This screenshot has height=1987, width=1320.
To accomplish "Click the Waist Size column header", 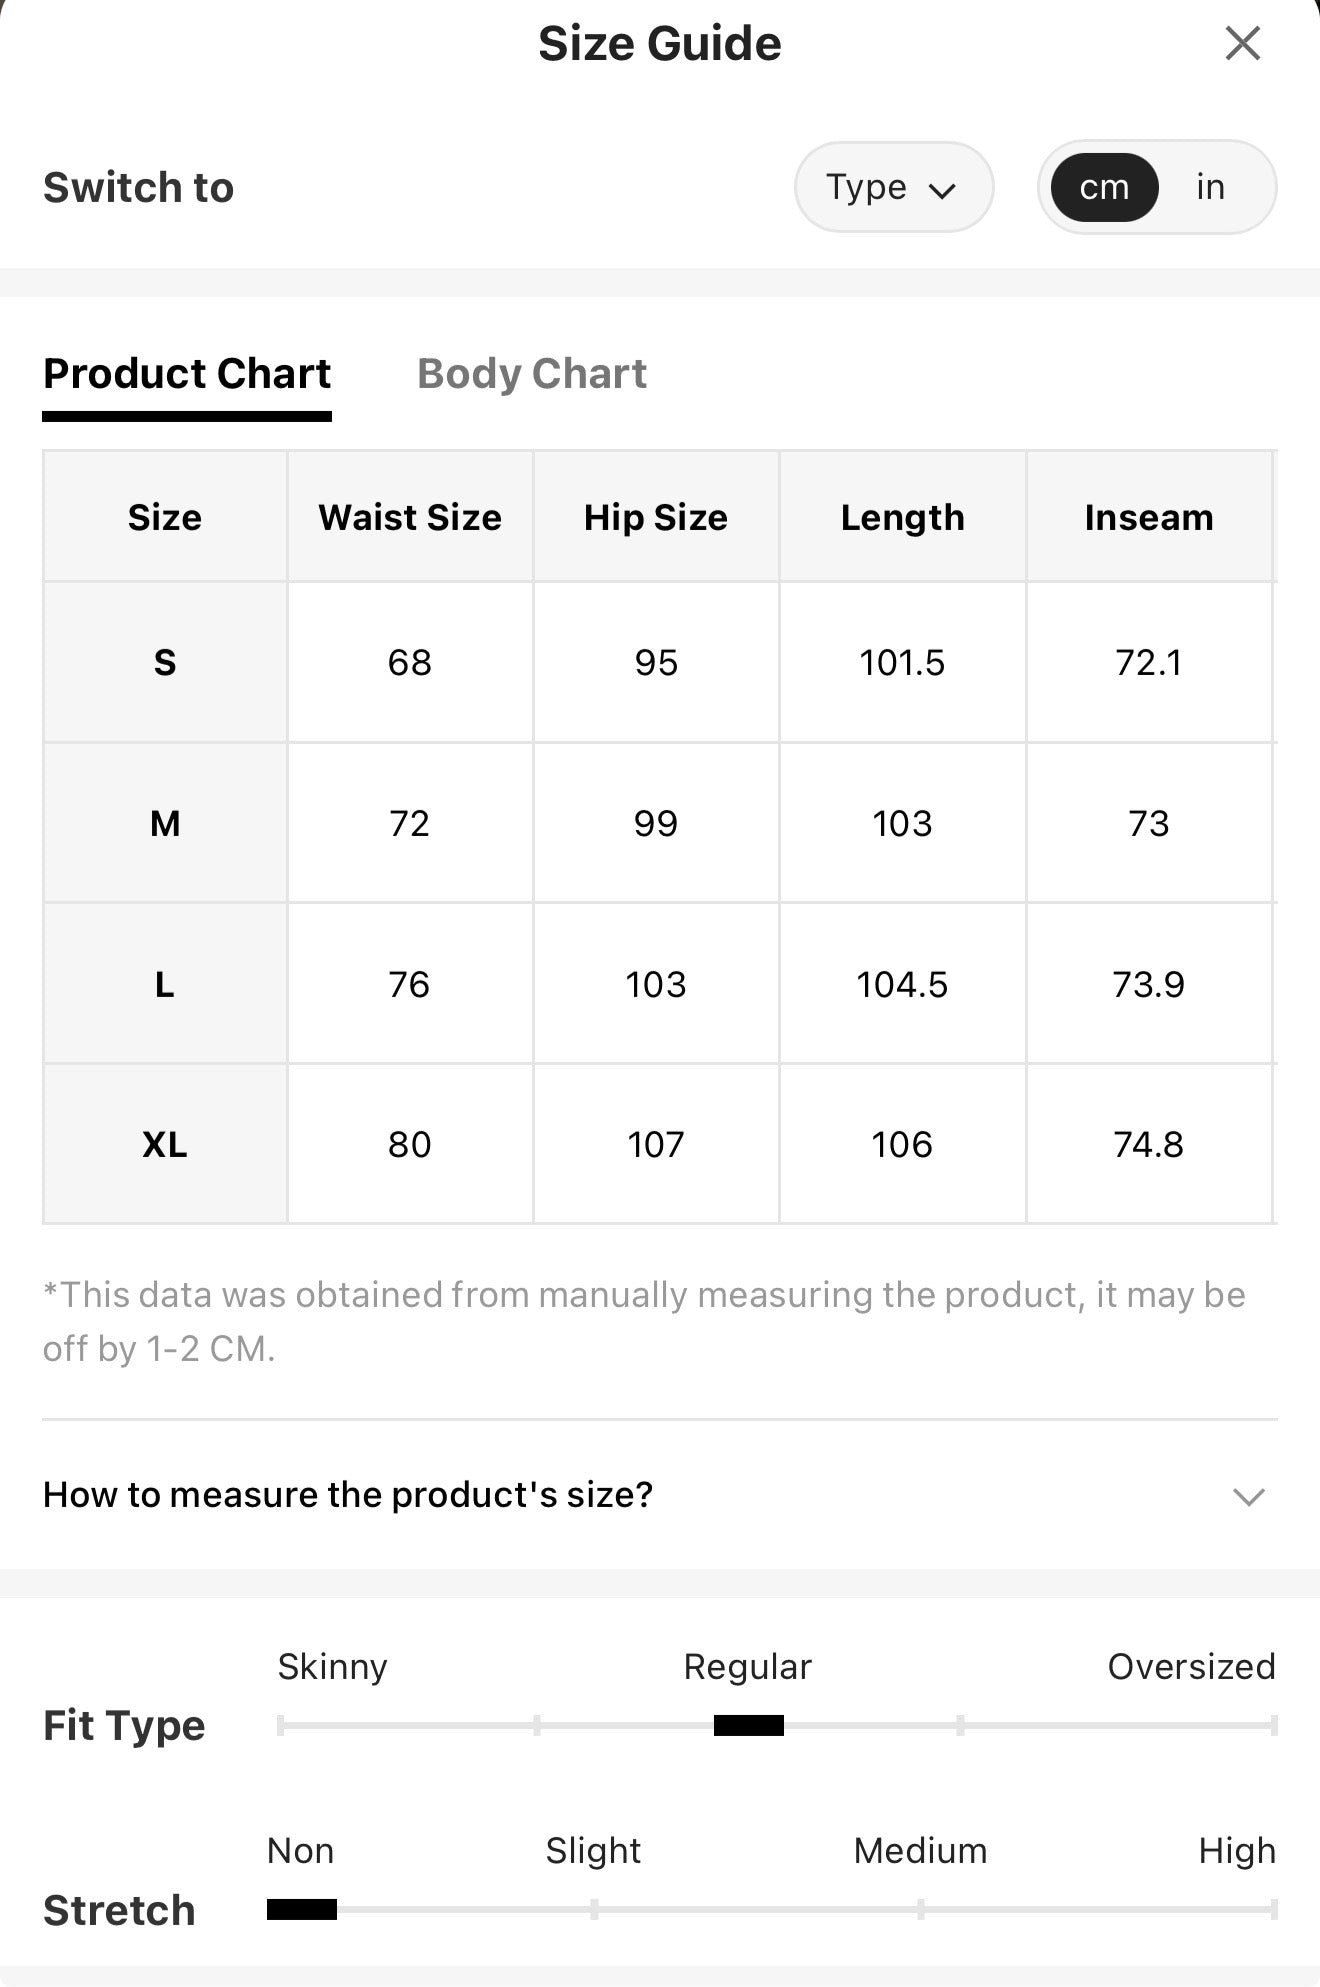I will pos(410,517).
